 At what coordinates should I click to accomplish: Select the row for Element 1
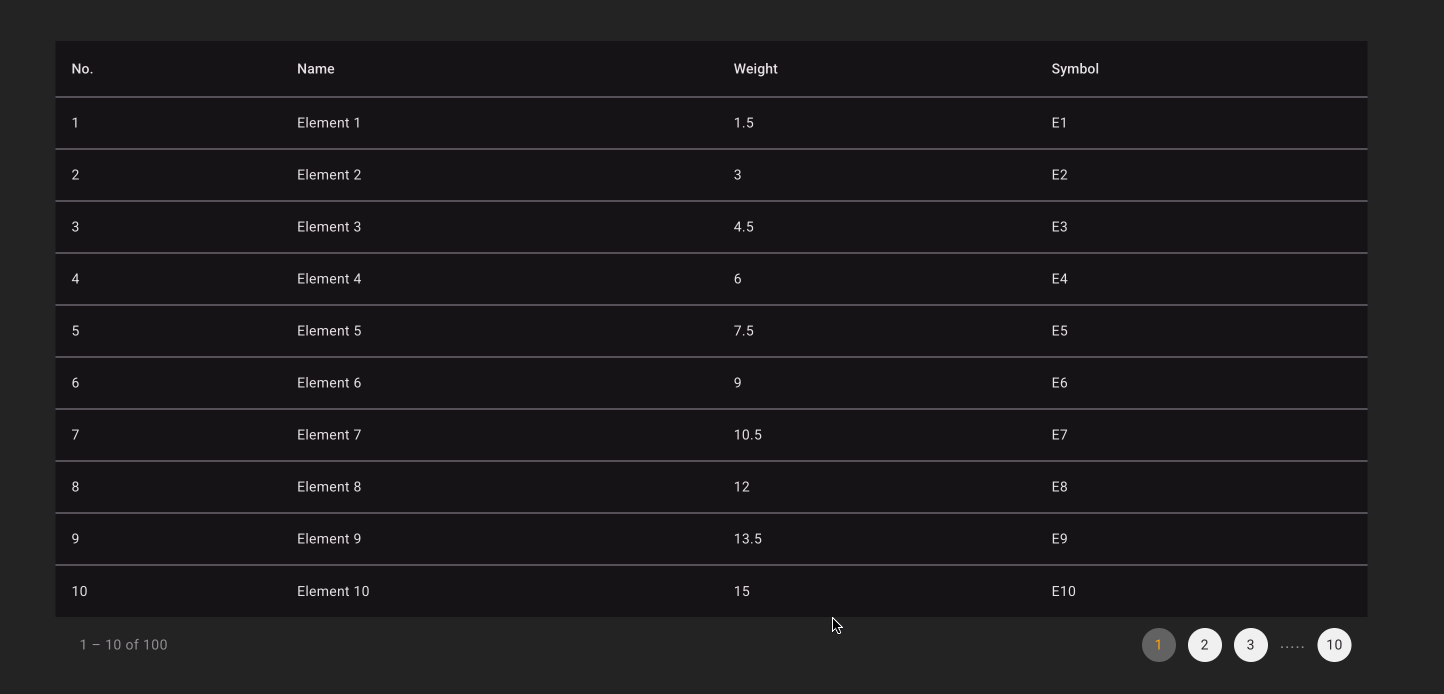[x=329, y=122]
